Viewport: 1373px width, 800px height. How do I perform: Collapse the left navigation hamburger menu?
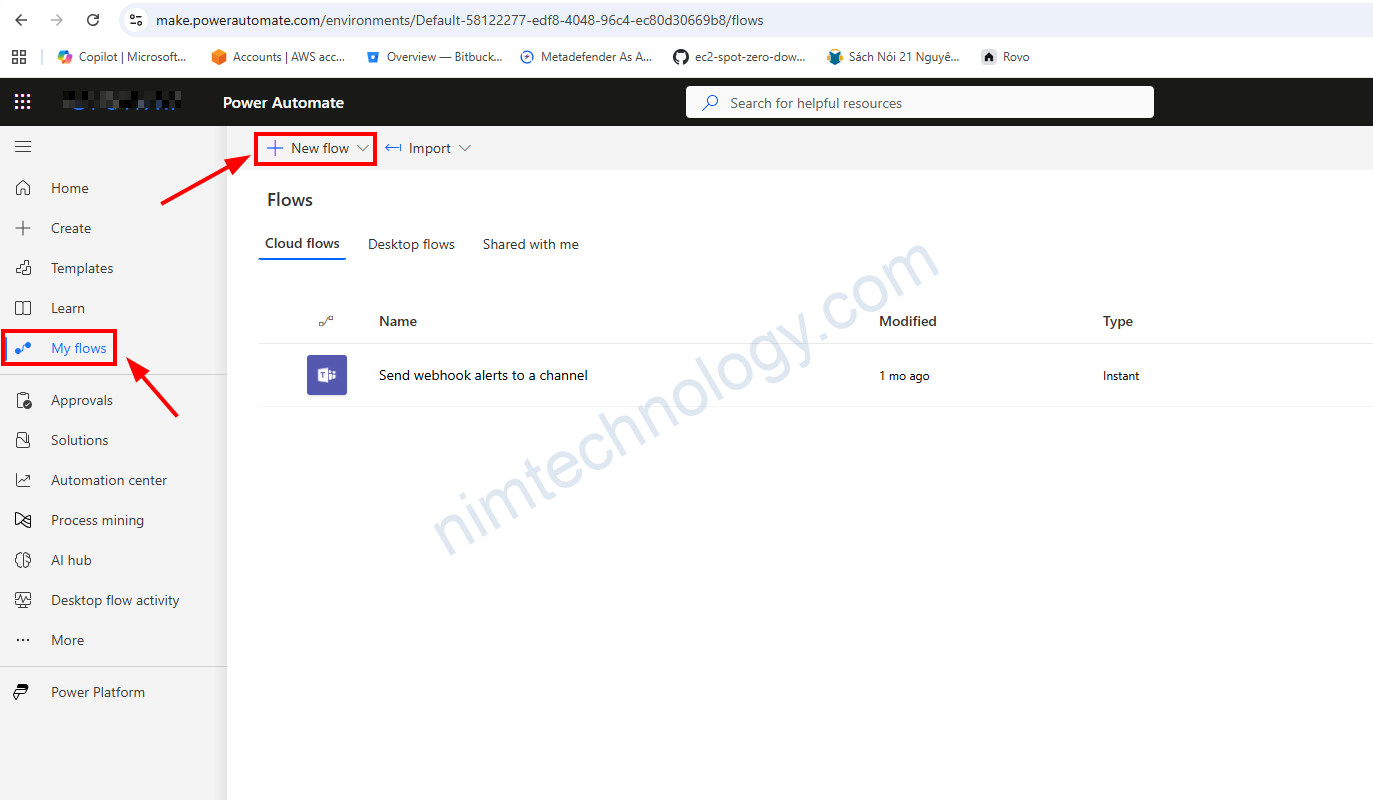[23, 147]
